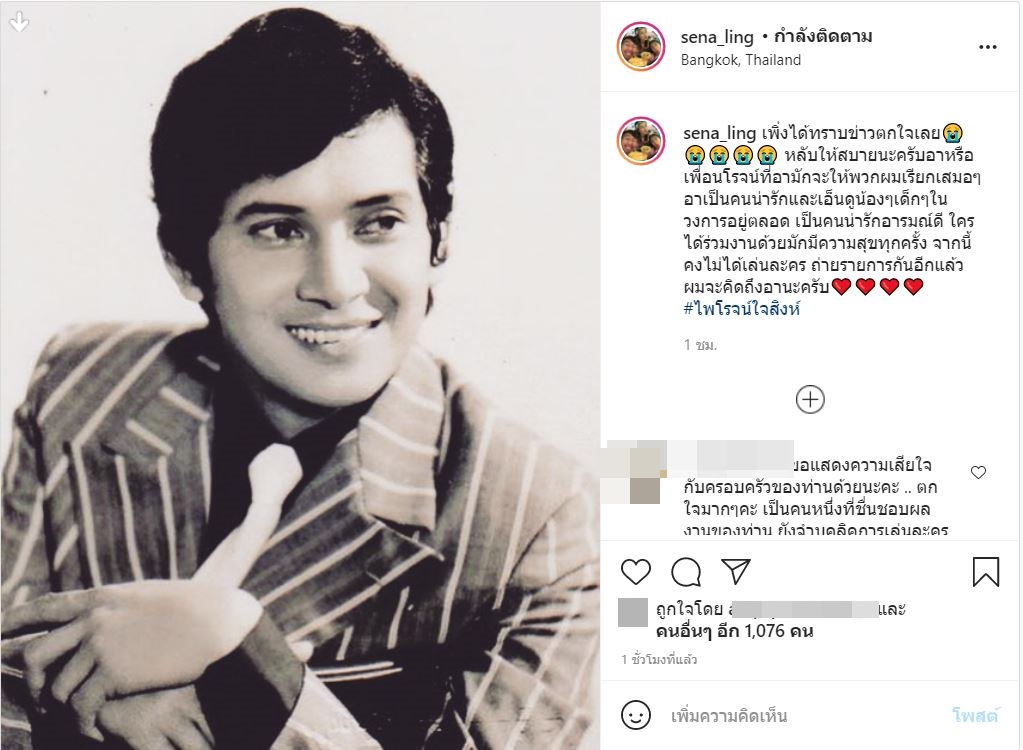
Task: Open sena_ling username in header
Action: (x=717, y=37)
